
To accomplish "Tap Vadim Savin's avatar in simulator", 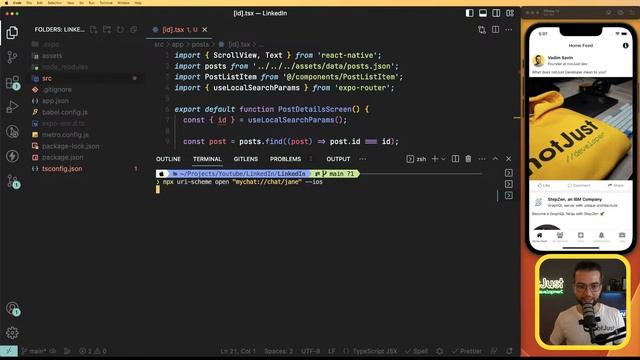I will click(x=538, y=61).
